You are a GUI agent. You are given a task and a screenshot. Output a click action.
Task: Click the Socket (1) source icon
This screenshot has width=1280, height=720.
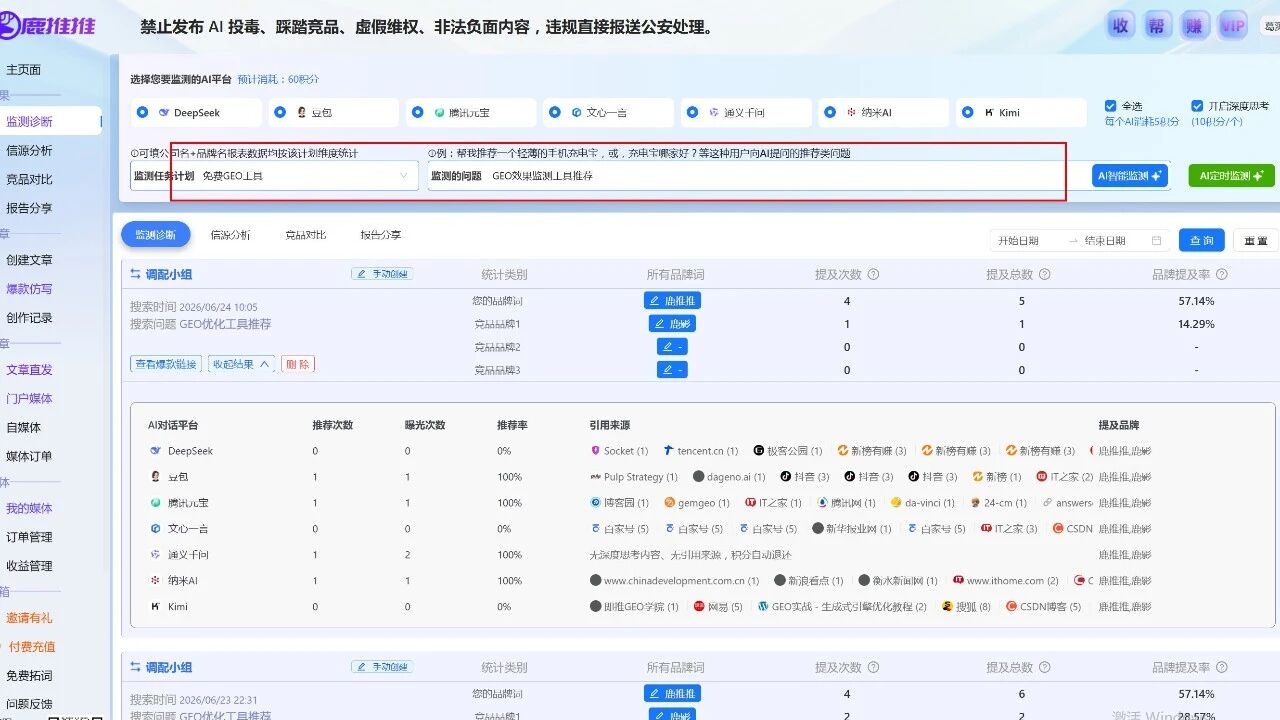[595, 451]
